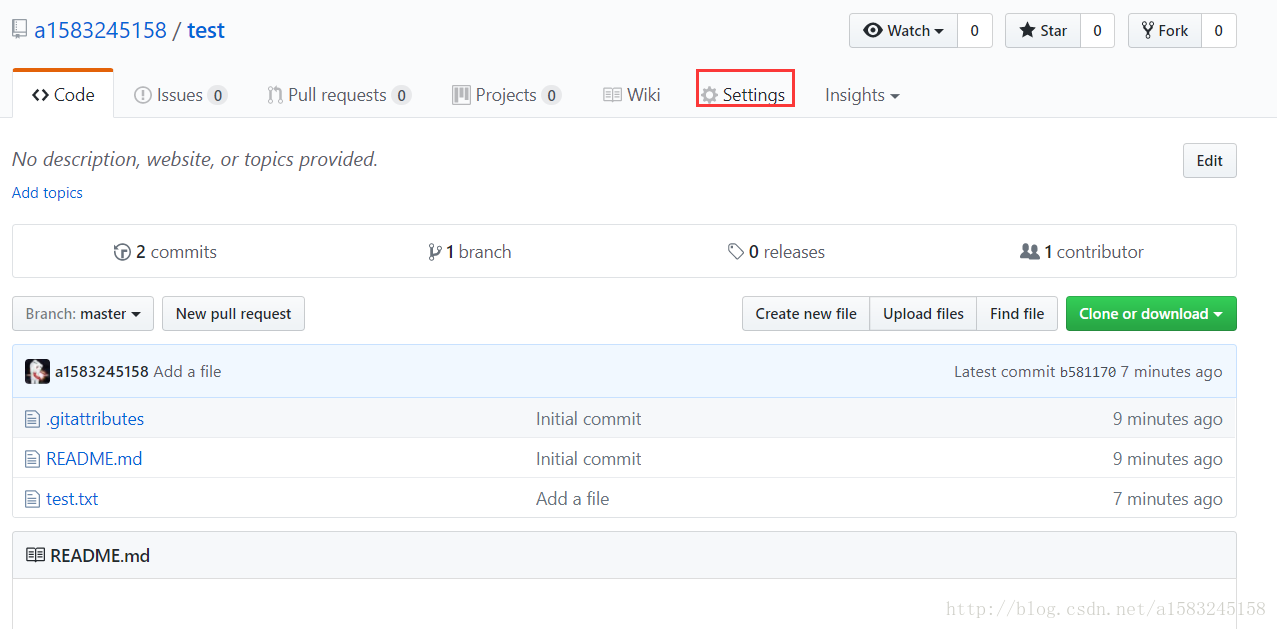Open the commit hash b581170 link
The image size is (1277, 629).
1088,372
